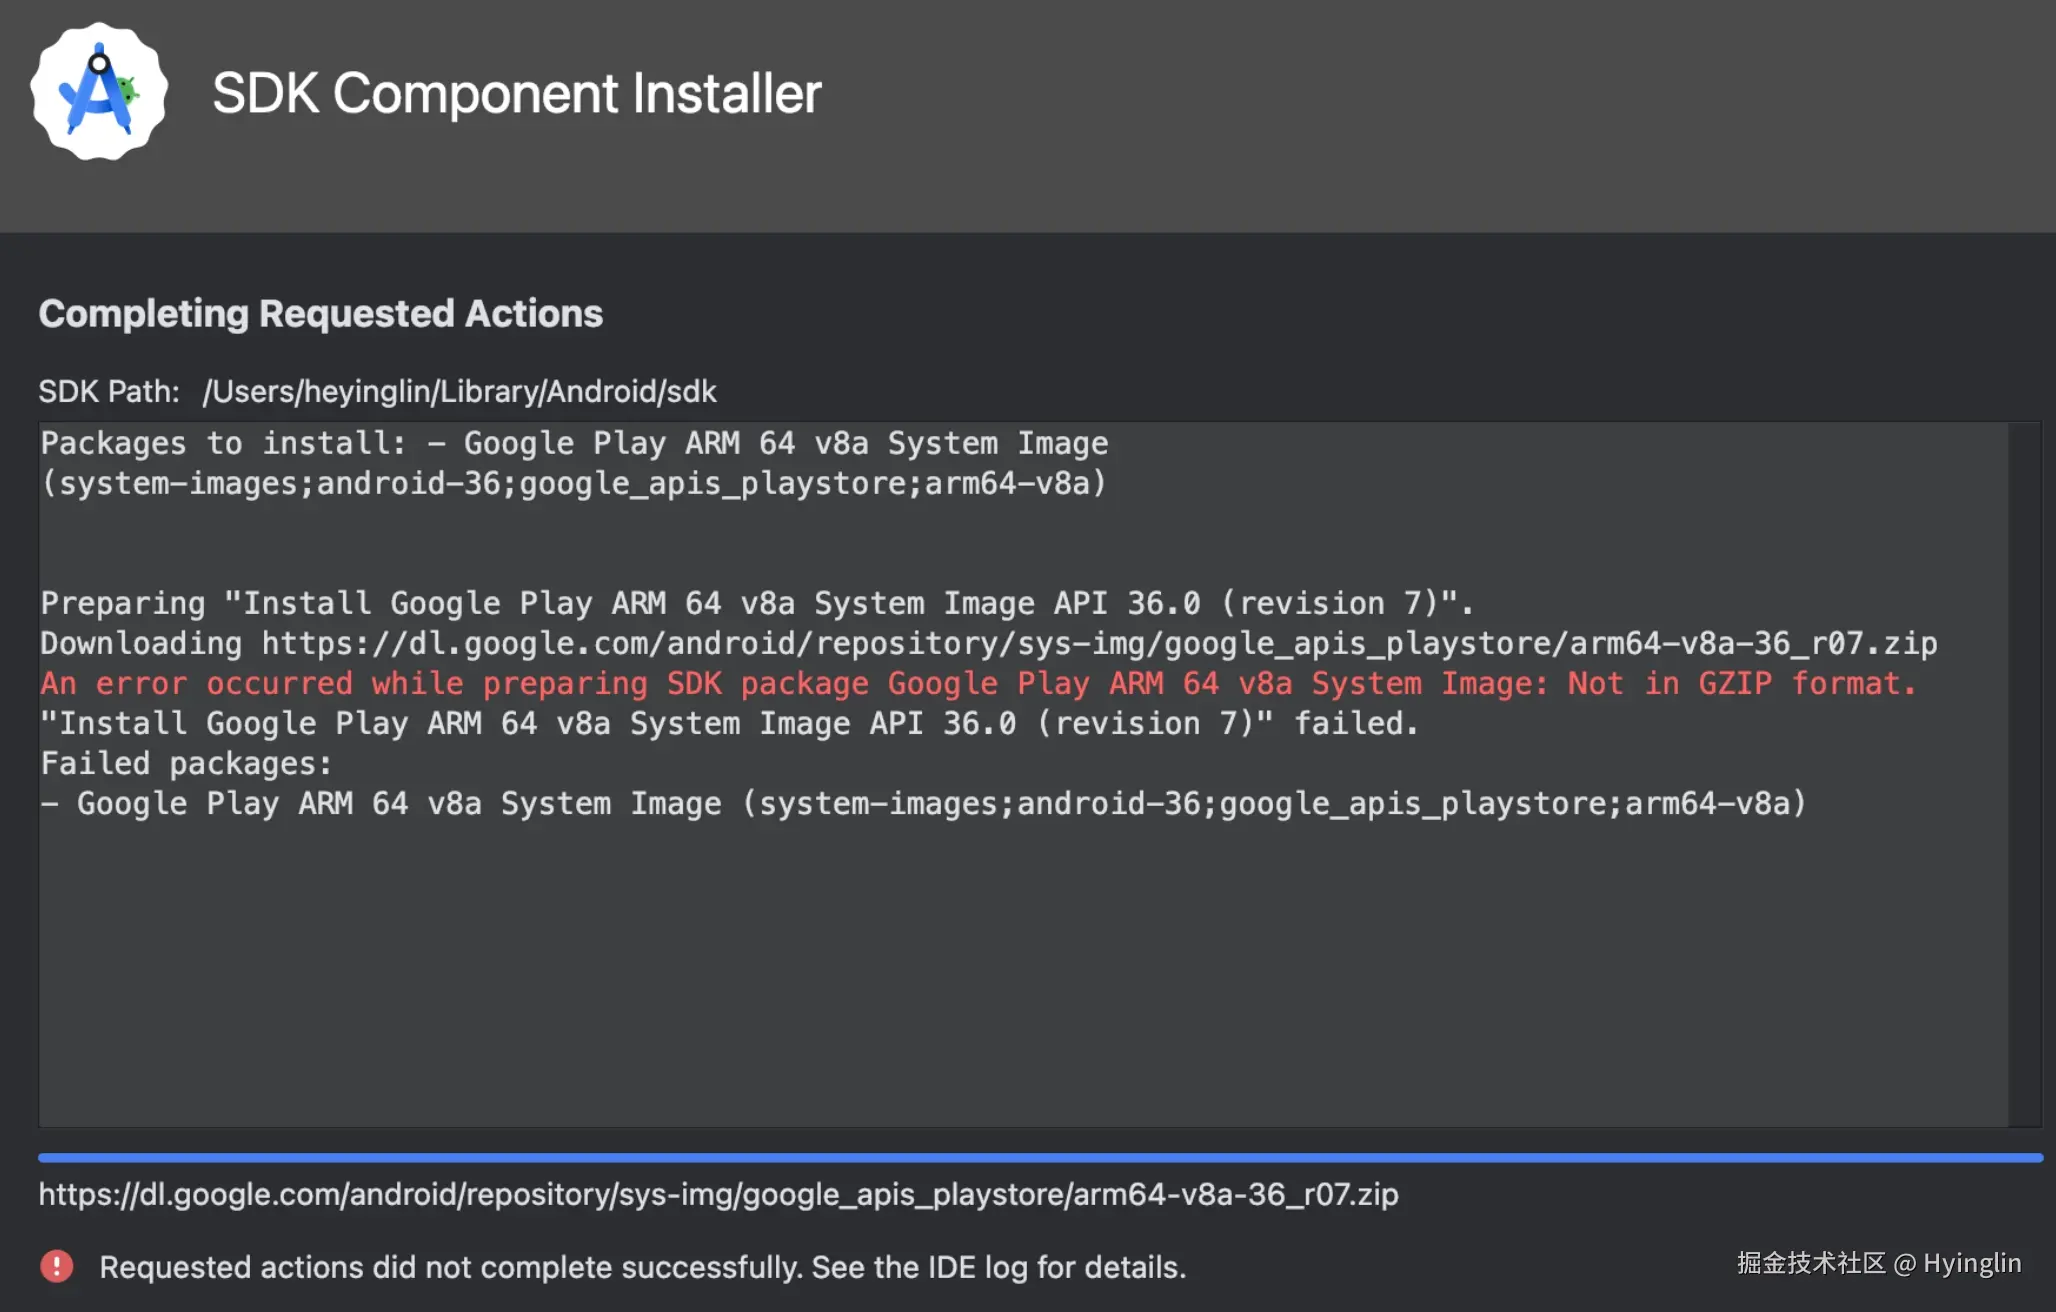Click the "Requested actions did not complete" message
Image resolution: width=2056 pixels, height=1312 pixels.
(642, 1267)
